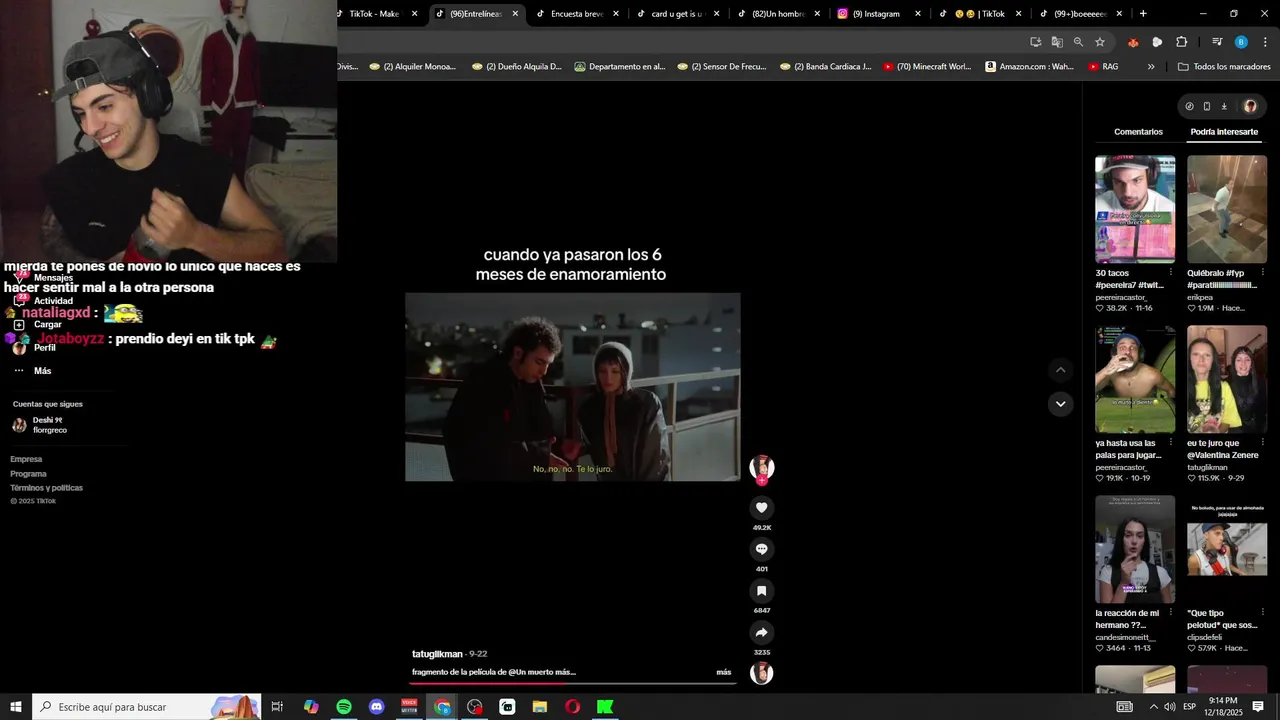Viewport: 1280px width, 720px height.
Task: Open Spotify from taskbar
Action: pyautogui.click(x=344, y=707)
